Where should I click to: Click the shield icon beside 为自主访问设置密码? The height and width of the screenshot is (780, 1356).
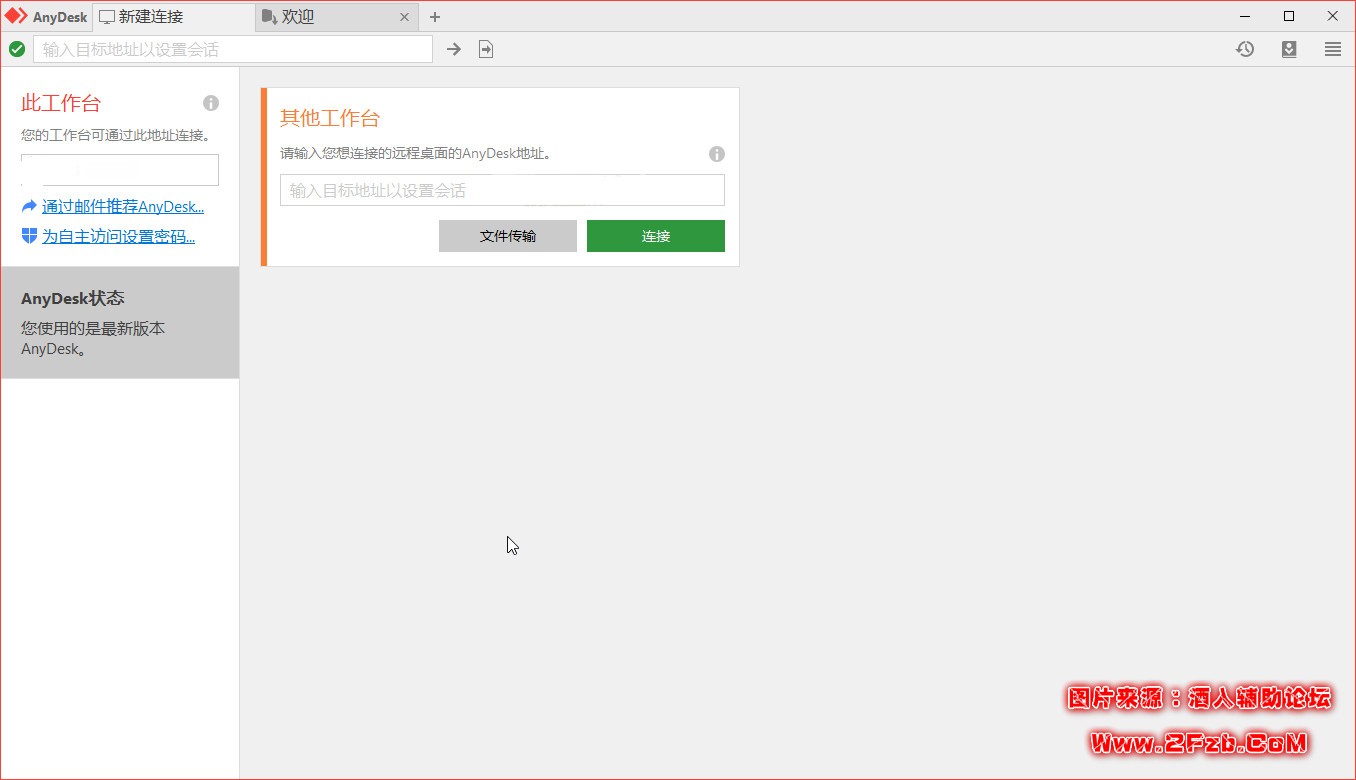29,236
